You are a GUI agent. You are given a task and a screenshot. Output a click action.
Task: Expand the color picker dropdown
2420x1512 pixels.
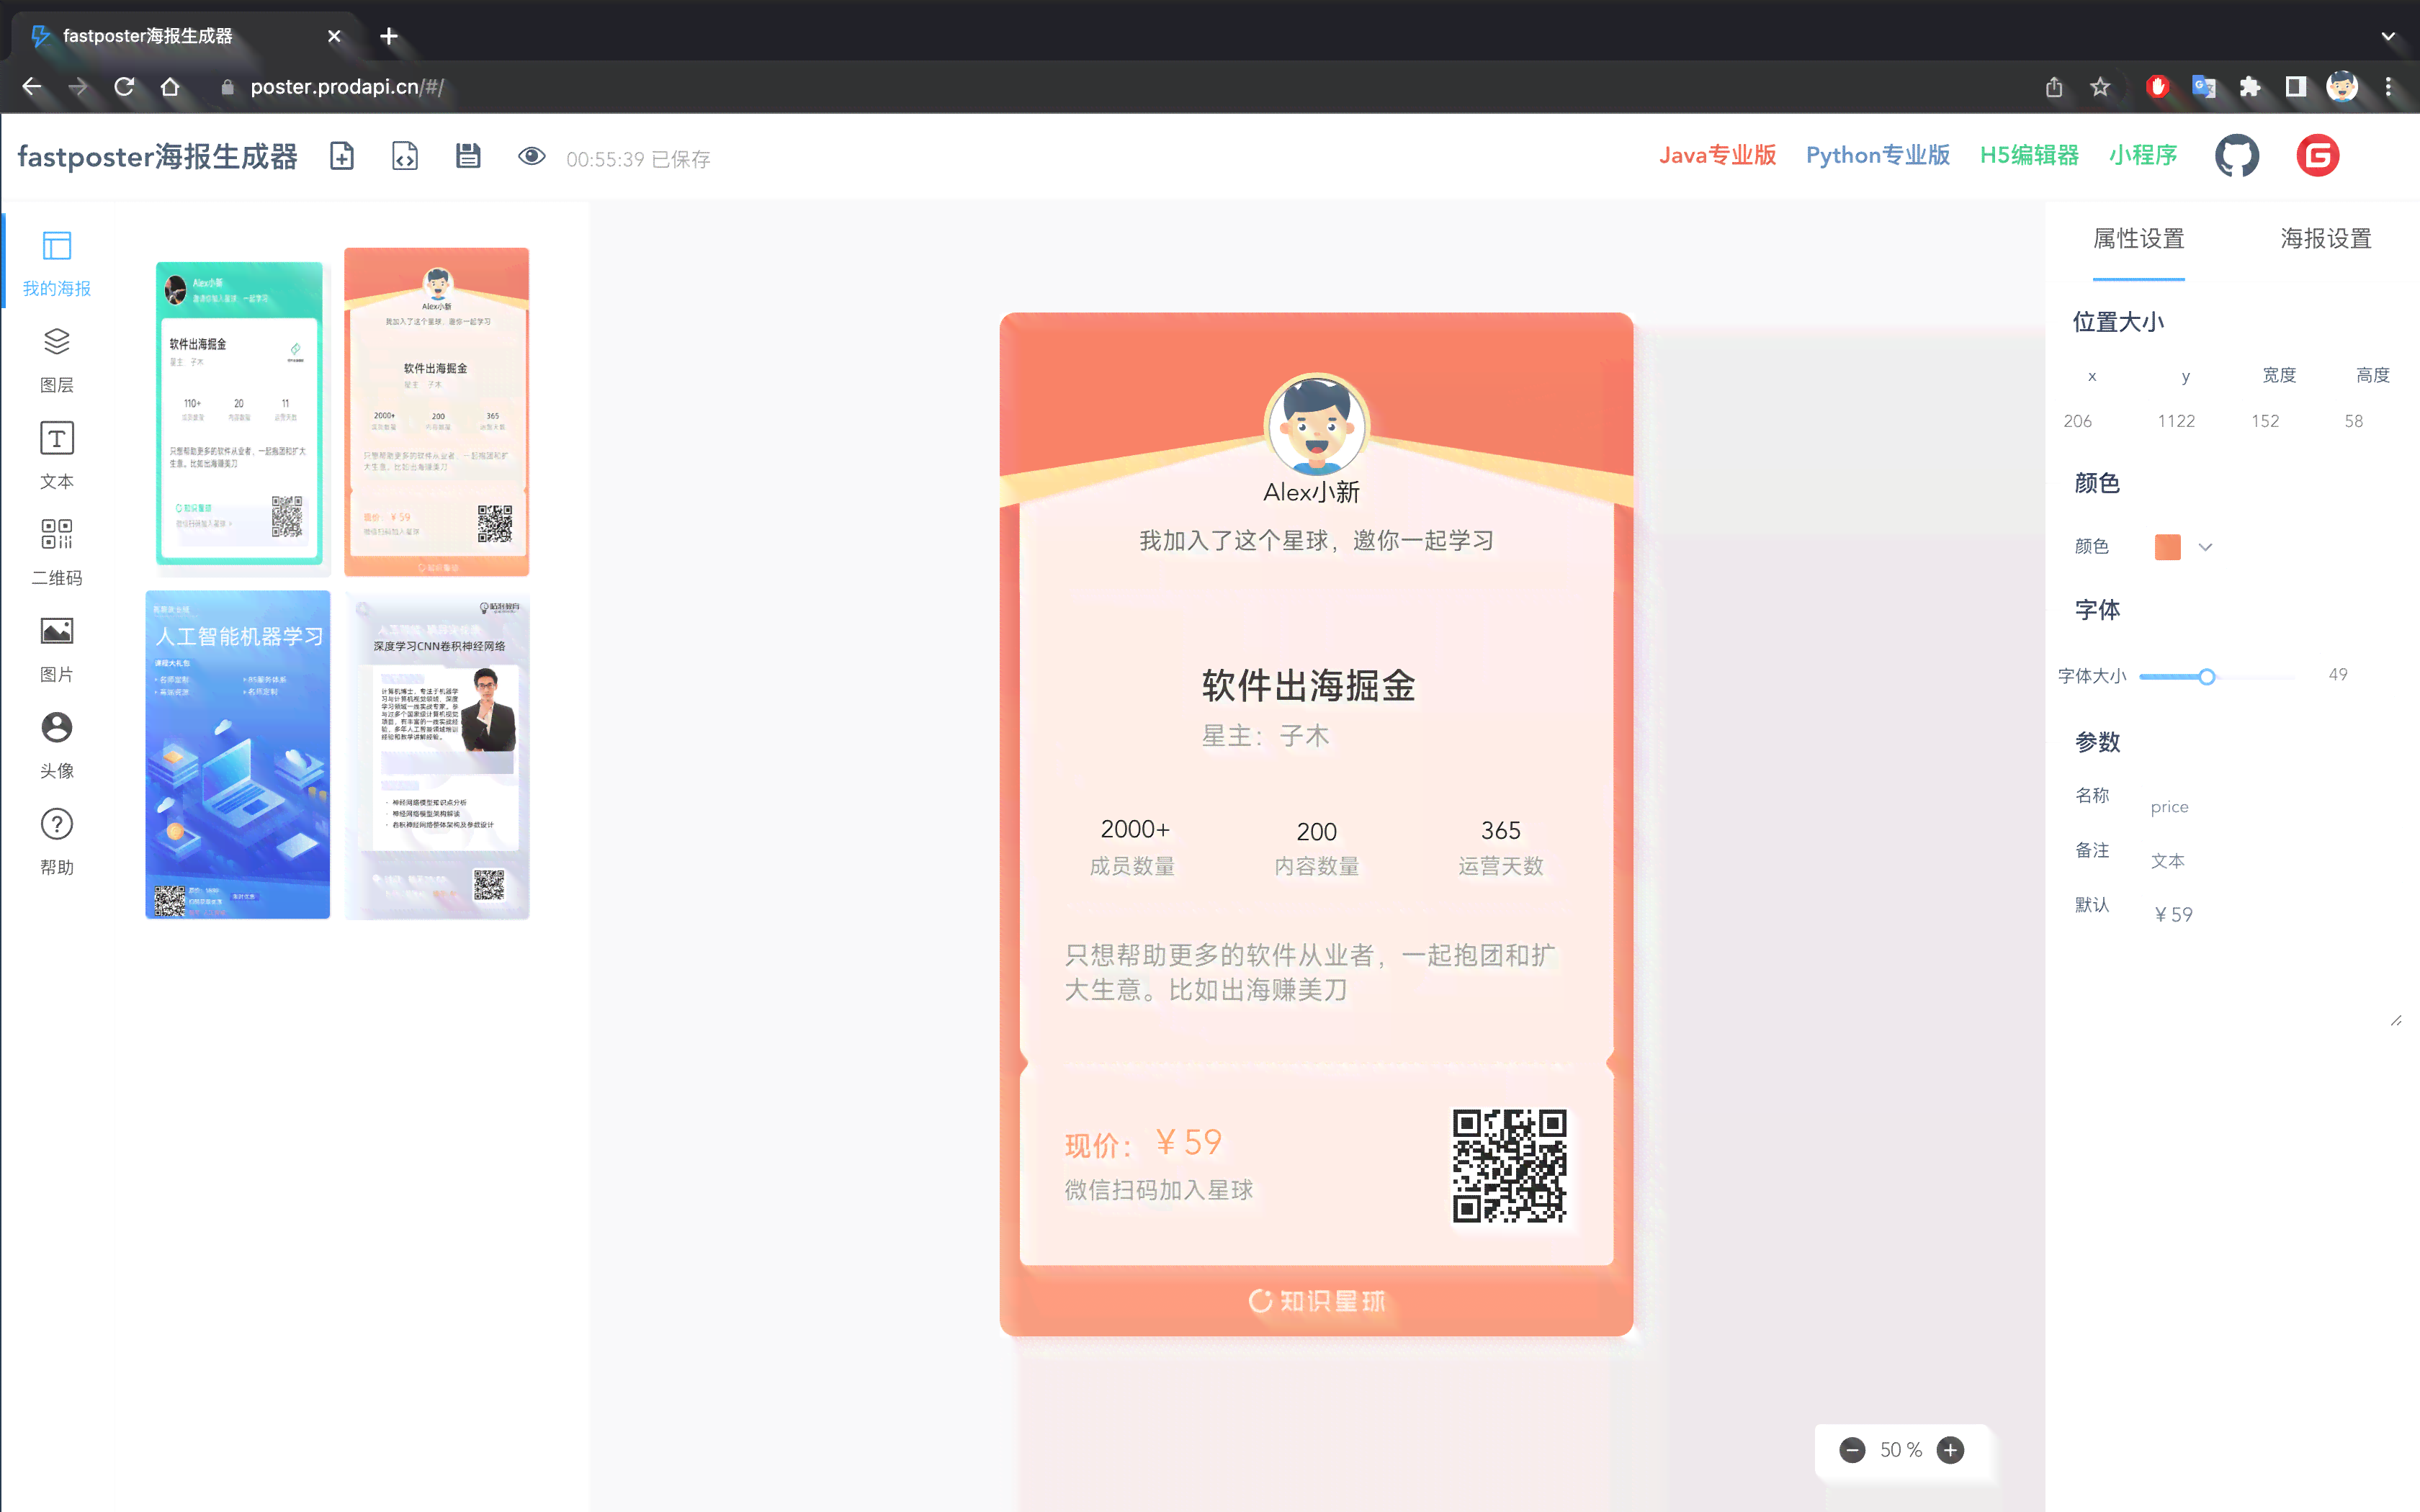coord(2206,547)
